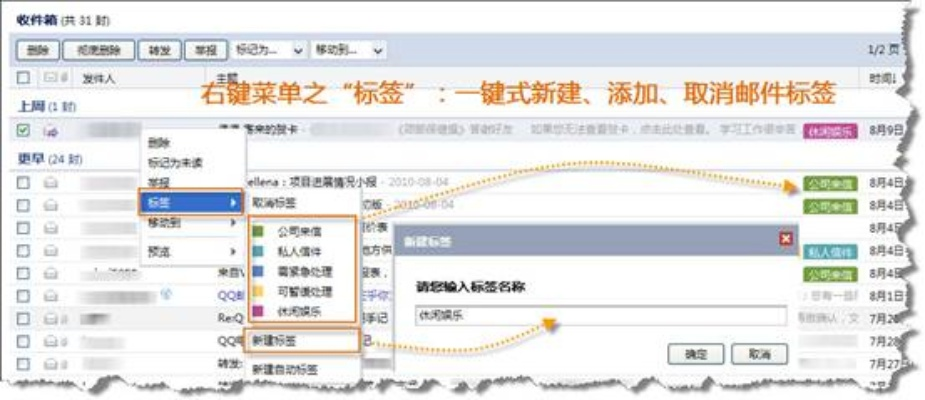
Task: Click the mail-status icon column header
Action: tap(50, 78)
